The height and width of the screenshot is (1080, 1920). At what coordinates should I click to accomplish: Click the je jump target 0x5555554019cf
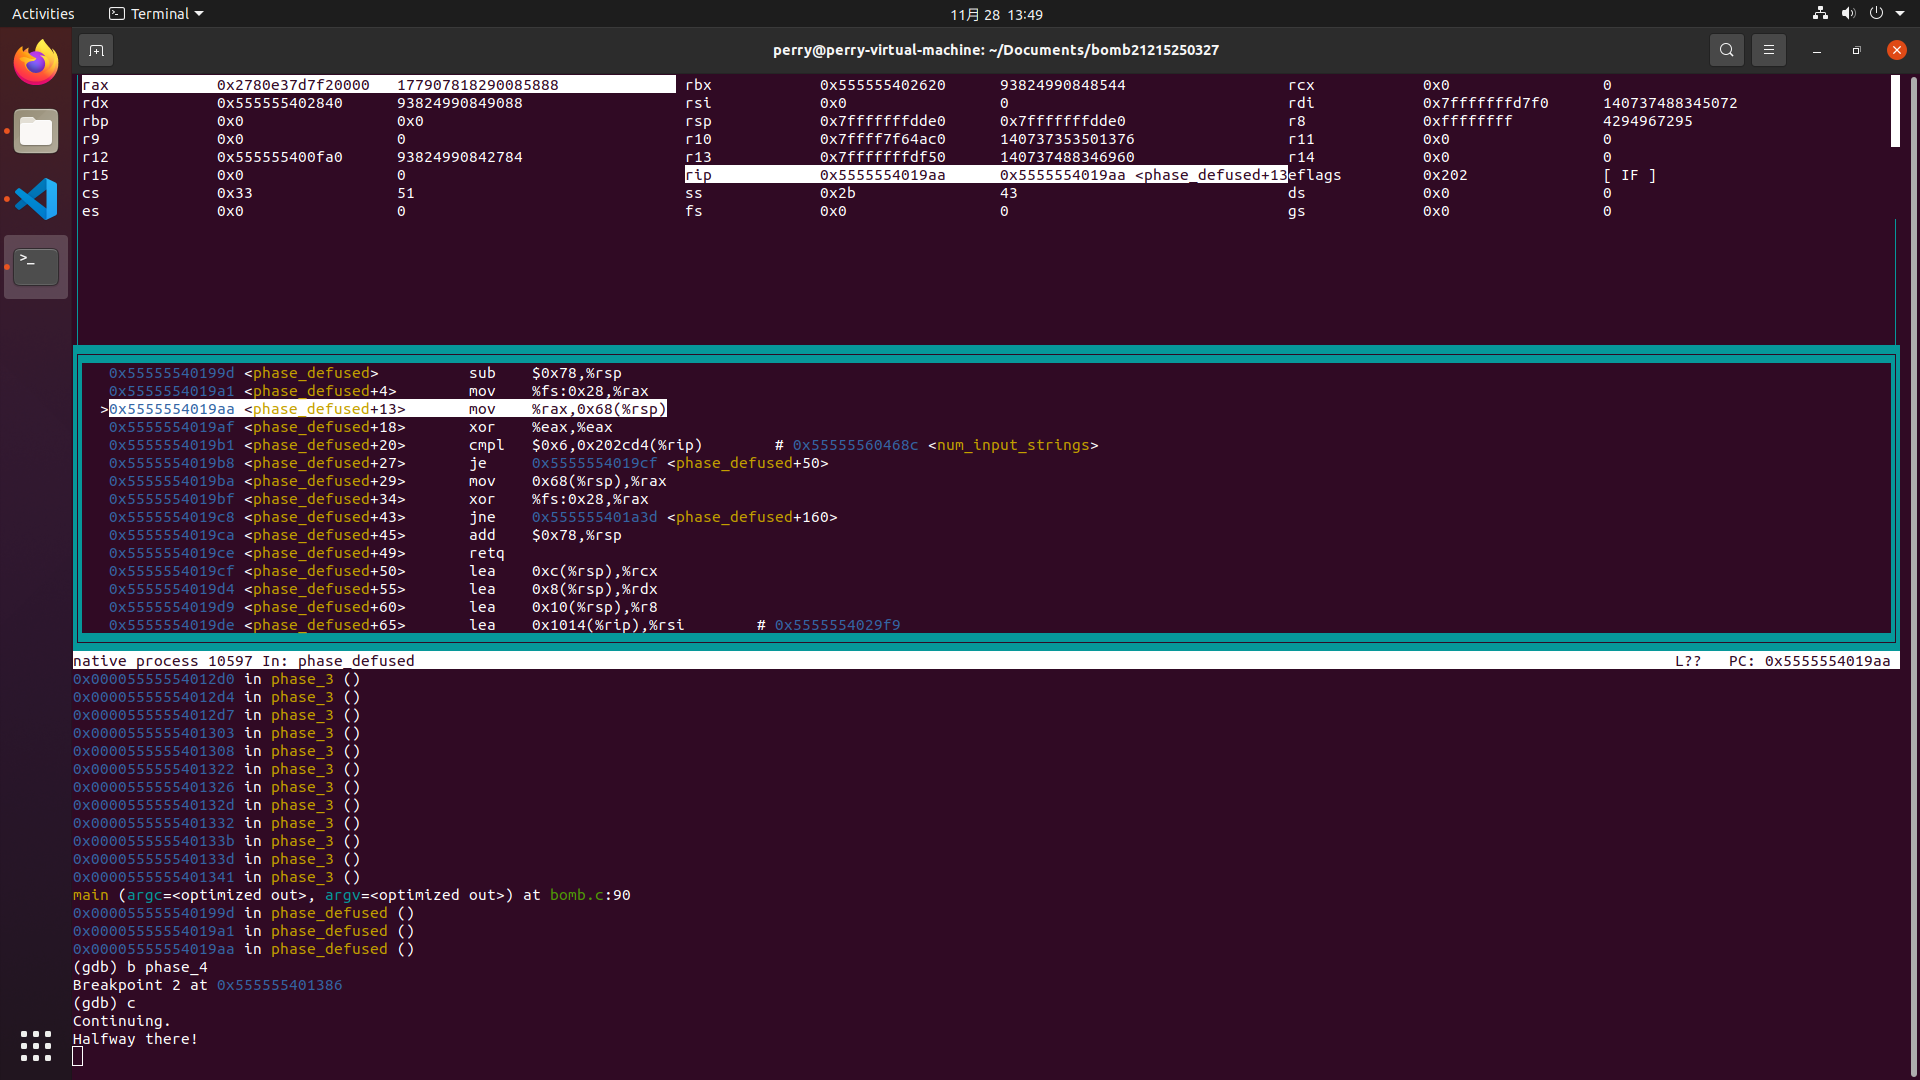pyautogui.click(x=594, y=463)
